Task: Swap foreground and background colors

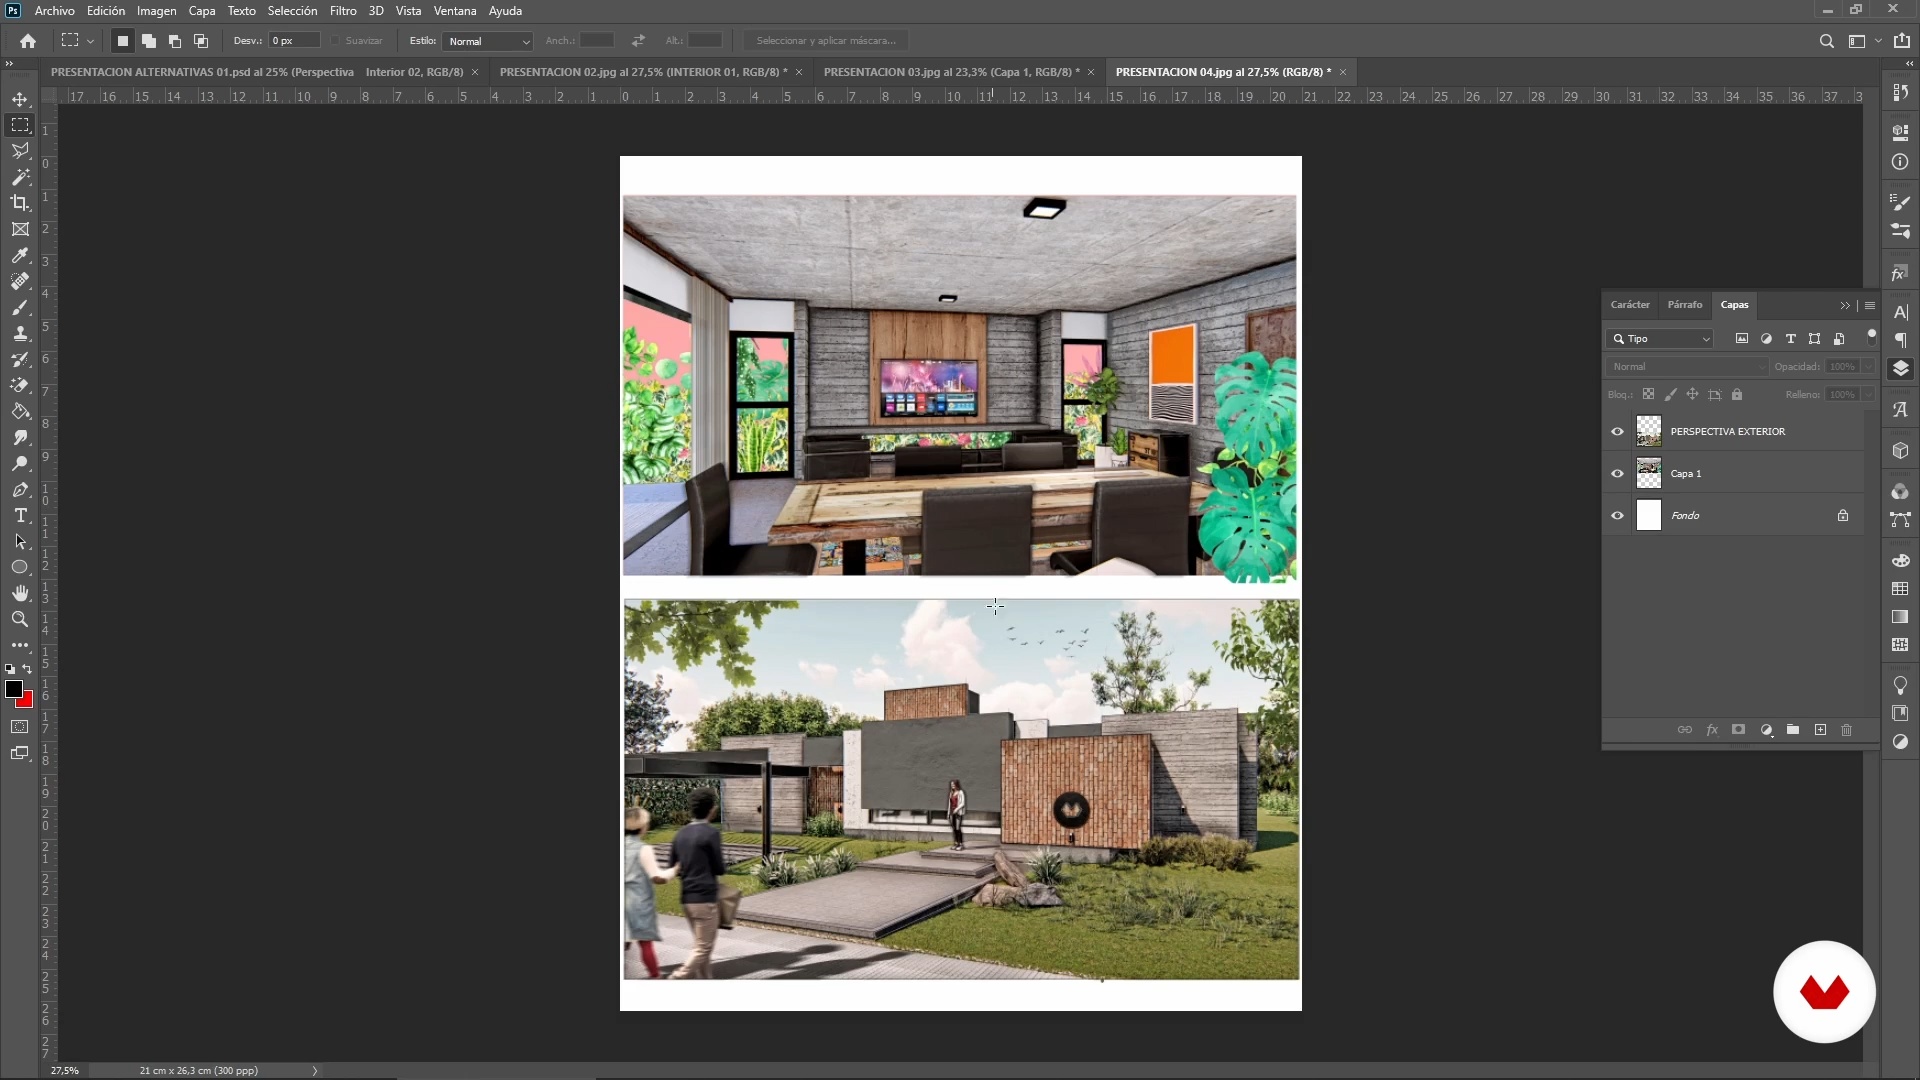Action: 28,669
